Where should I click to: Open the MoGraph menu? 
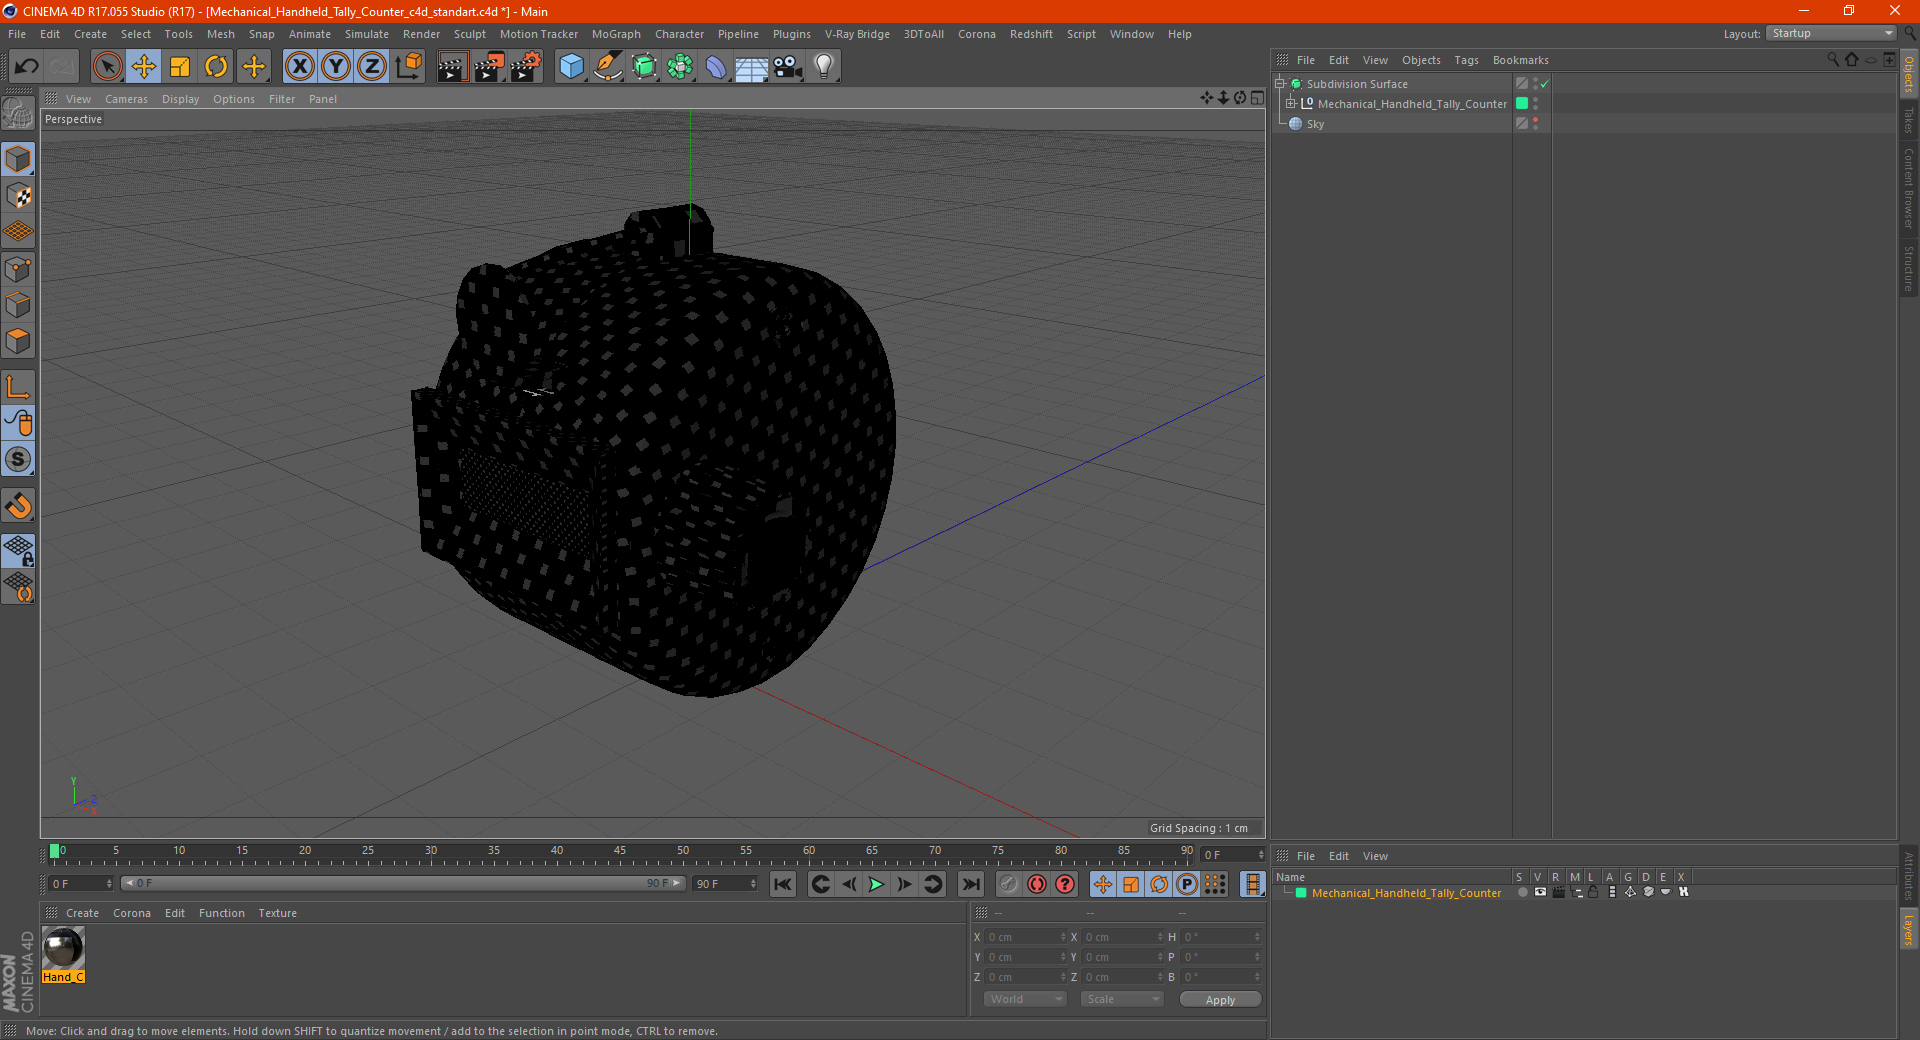(x=616, y=34)
